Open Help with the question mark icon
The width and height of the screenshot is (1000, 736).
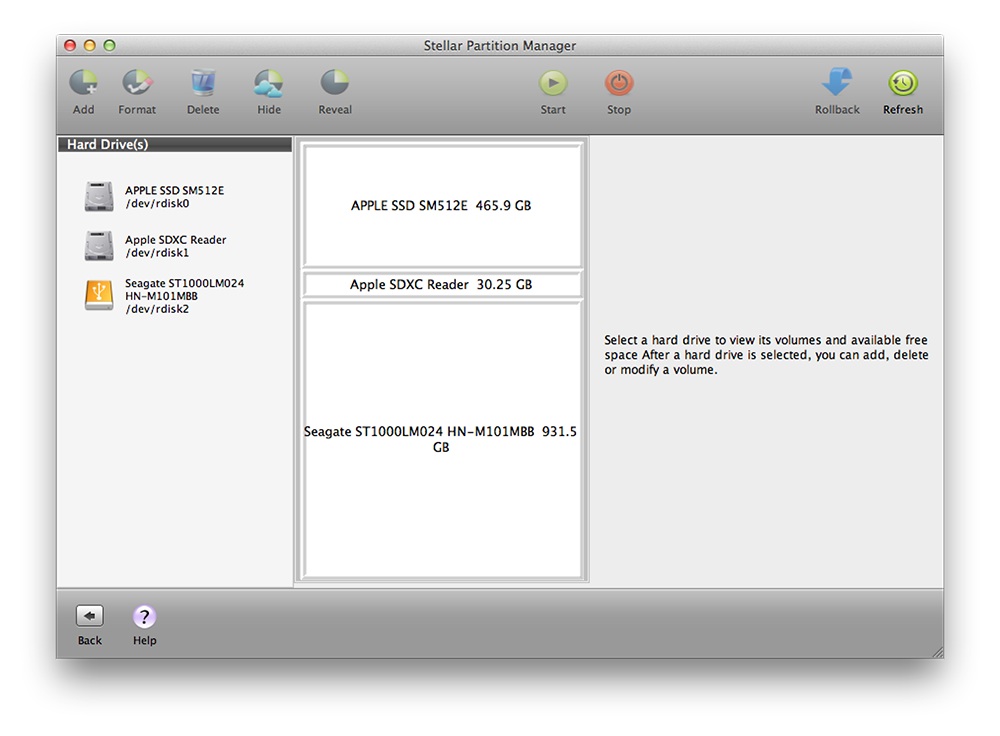click(x=145, y=617)
